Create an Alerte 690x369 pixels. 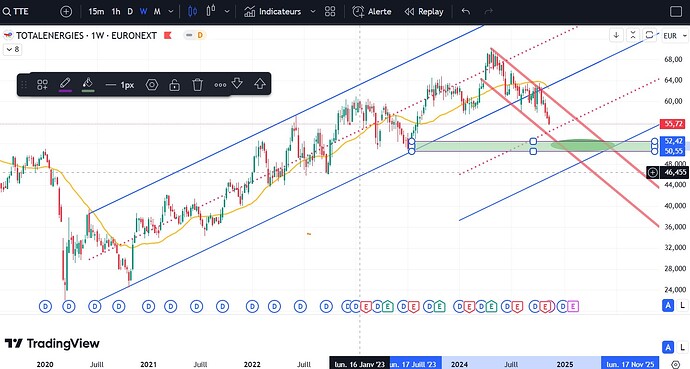[372, 11]
